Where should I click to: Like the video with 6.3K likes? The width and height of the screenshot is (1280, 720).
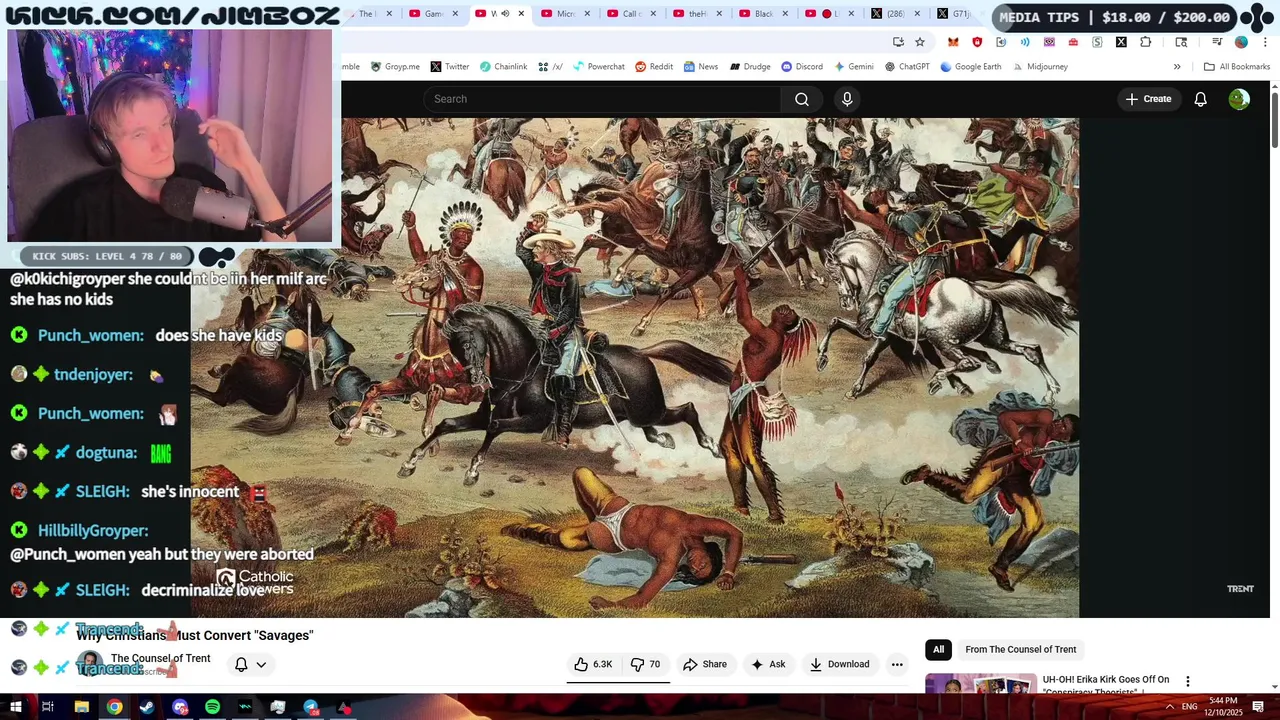click(x=593, y=664)
